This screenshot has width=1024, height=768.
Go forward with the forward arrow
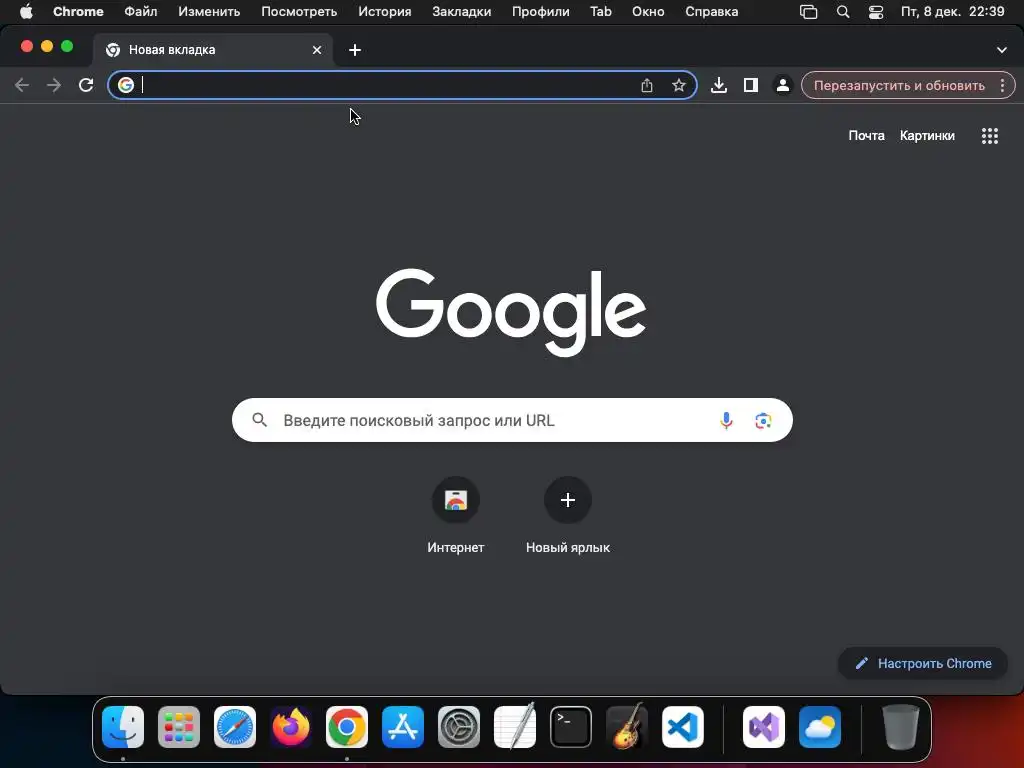click(x=54, y=85)
